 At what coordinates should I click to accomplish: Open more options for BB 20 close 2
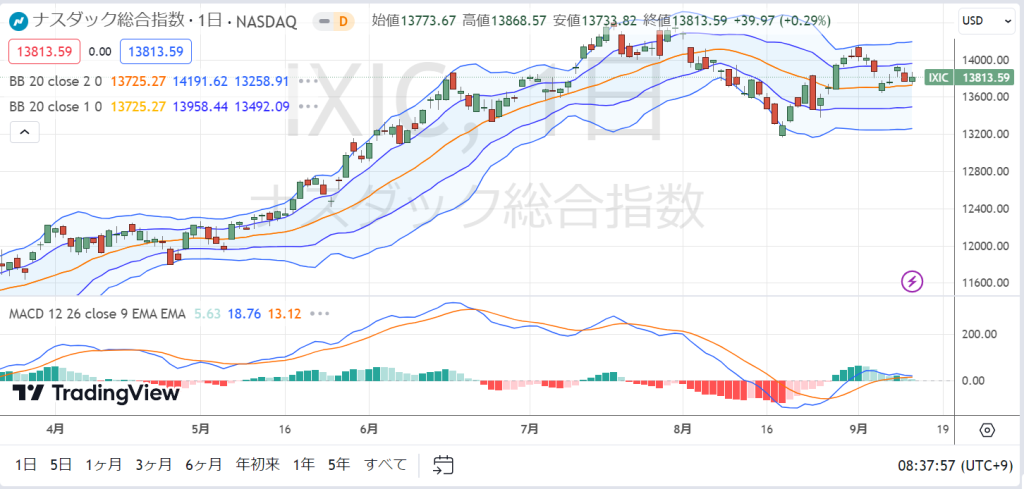pos(308,82)
